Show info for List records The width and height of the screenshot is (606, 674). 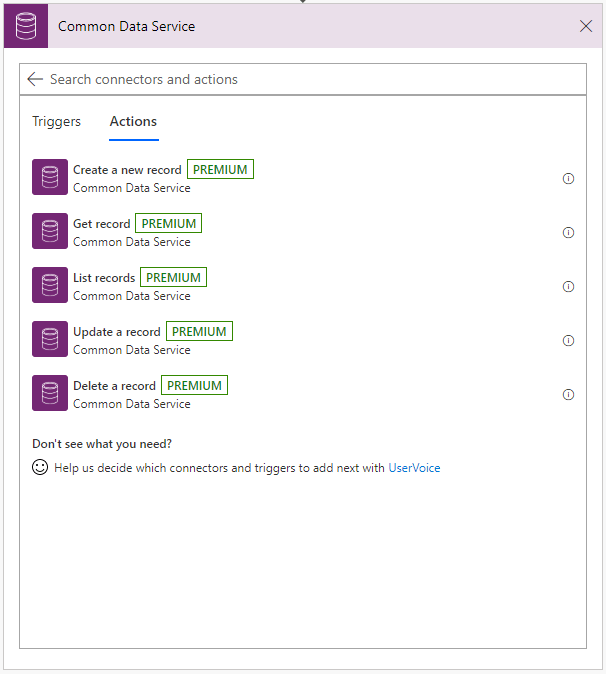tap(568, 287)
